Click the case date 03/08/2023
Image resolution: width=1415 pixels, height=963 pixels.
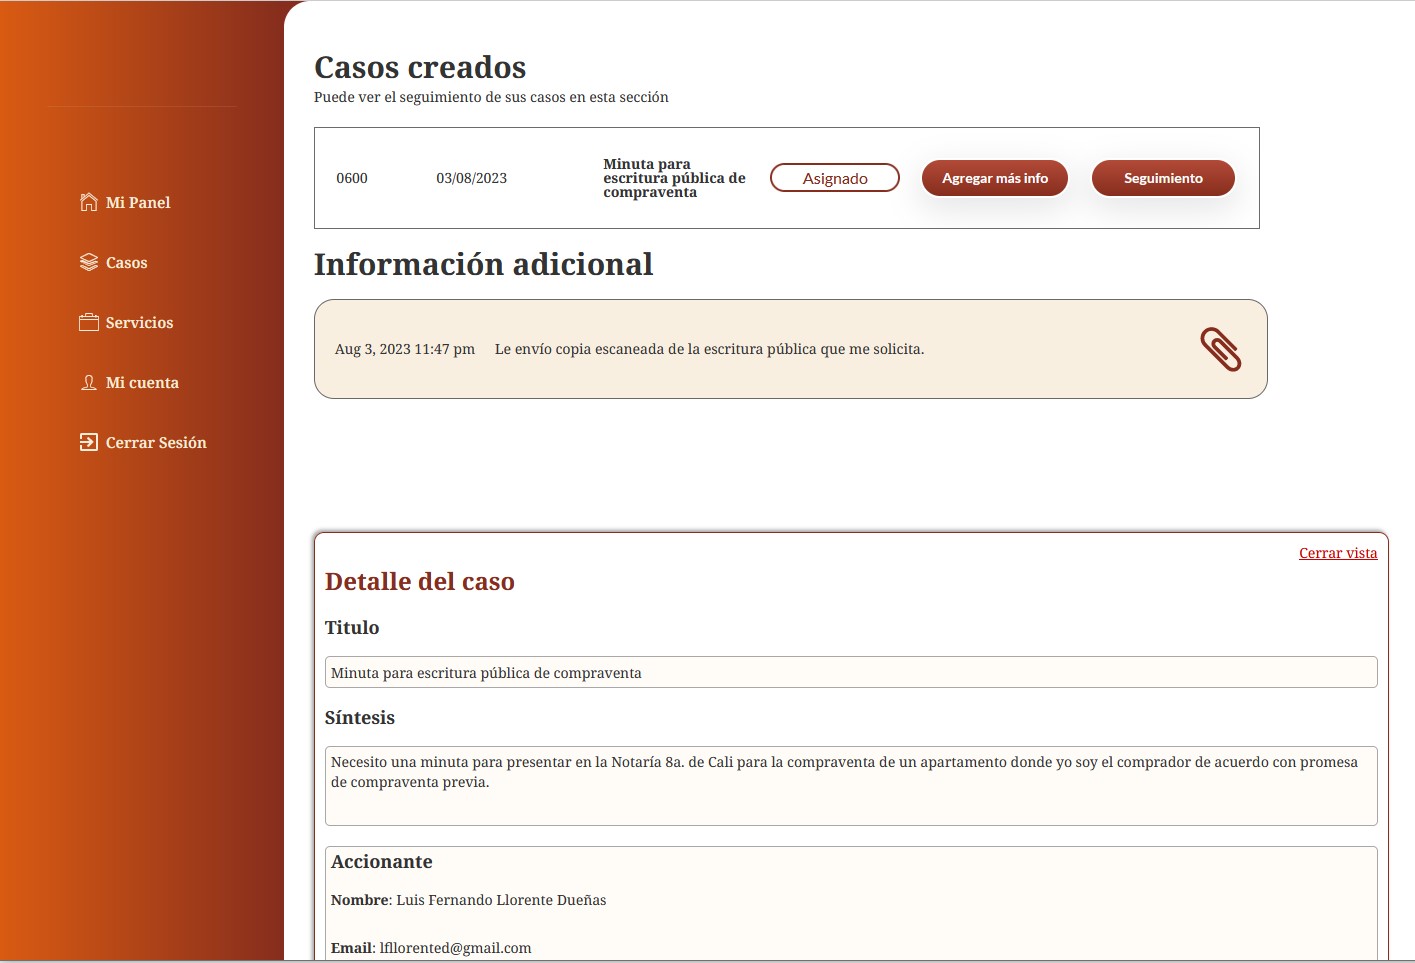click(x=471, y=178)
